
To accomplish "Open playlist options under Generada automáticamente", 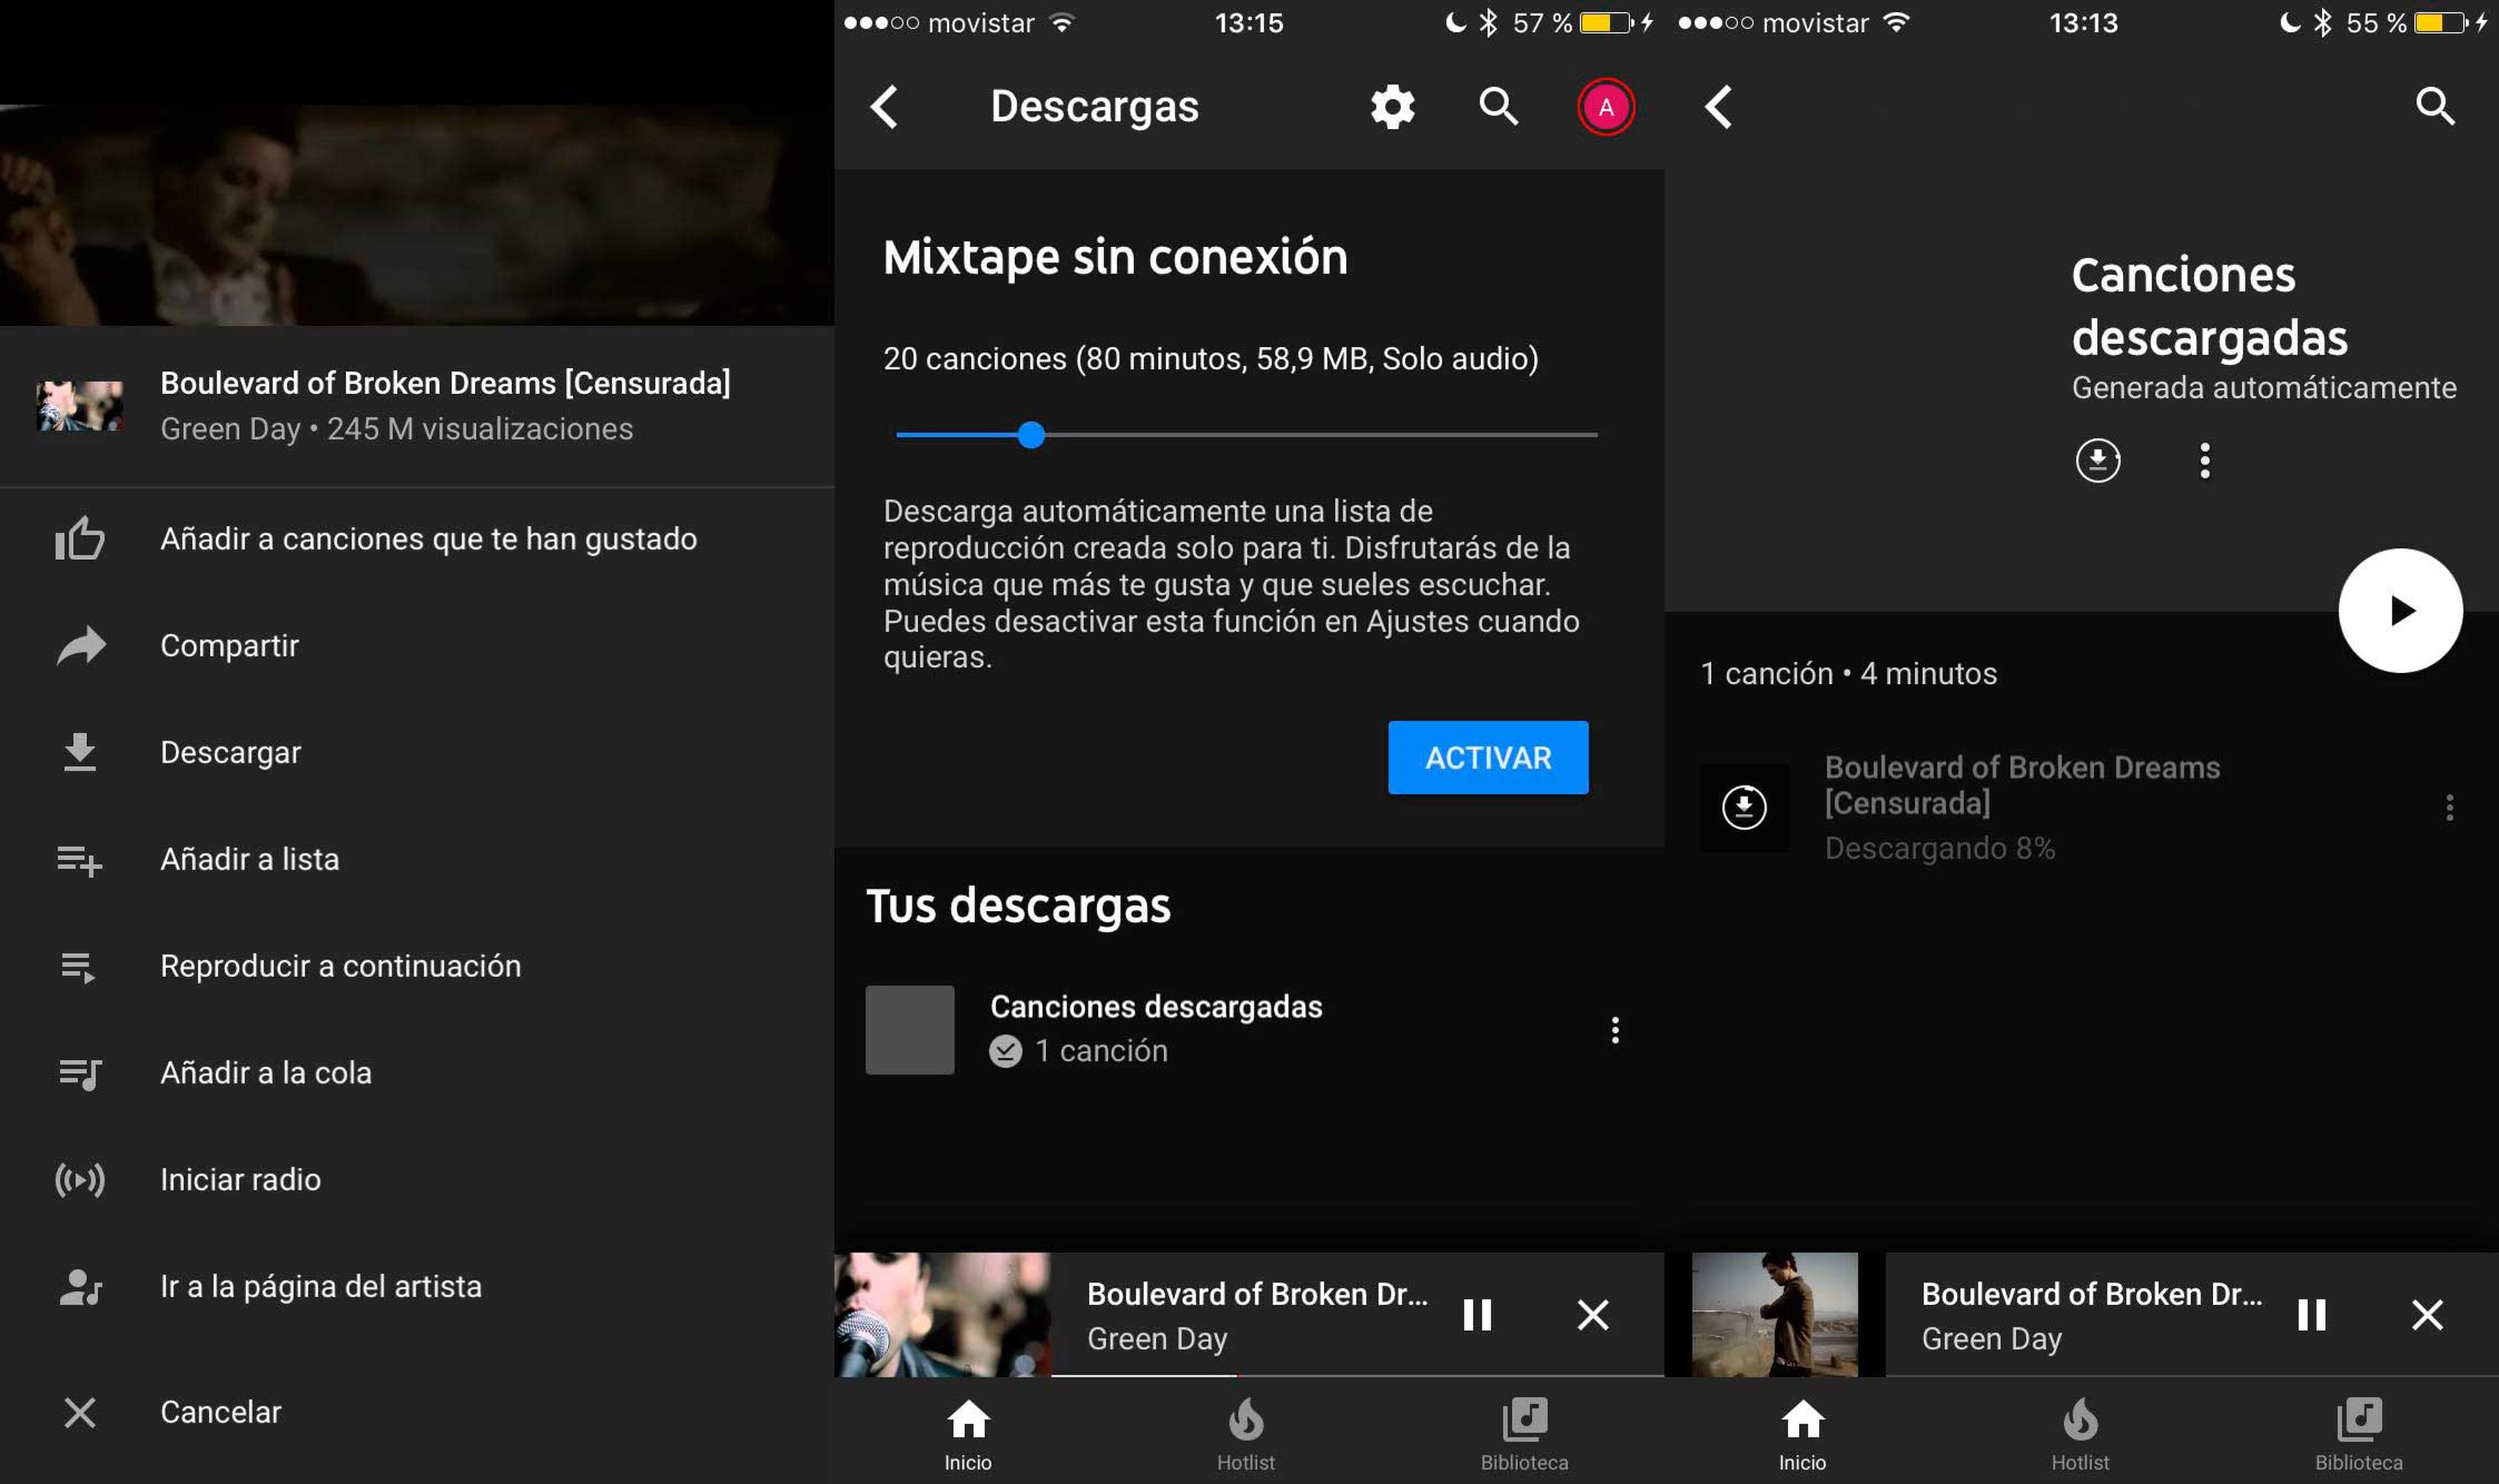I will (x=2205, y=461).
